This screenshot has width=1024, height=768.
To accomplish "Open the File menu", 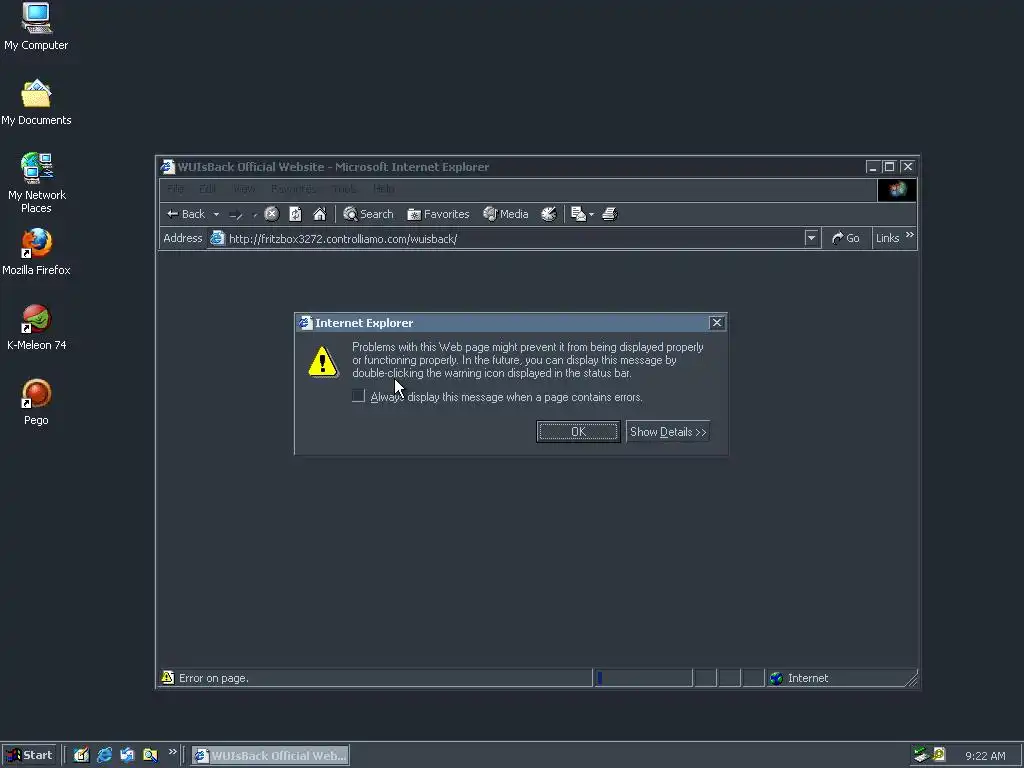I will point(175,189).
